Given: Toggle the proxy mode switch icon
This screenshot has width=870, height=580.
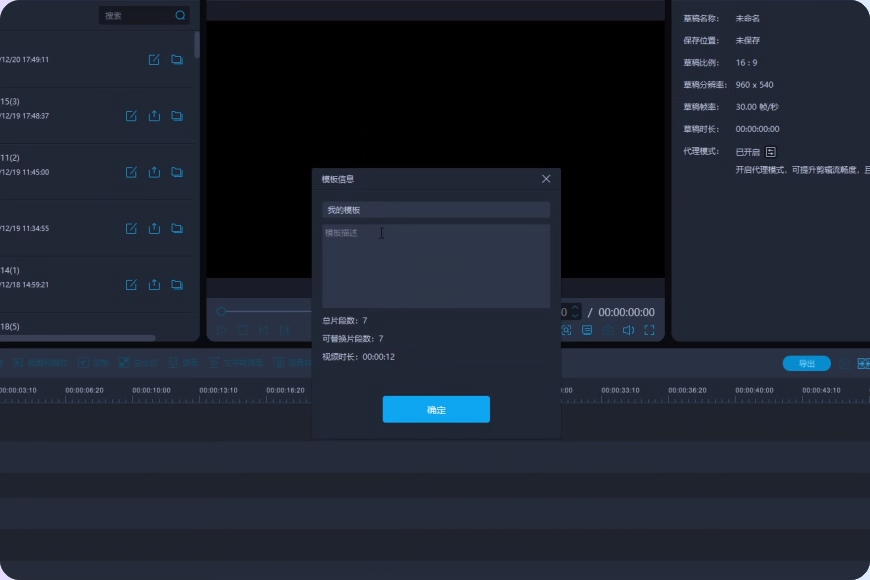Looking at the screenshot, I should 771,152.
